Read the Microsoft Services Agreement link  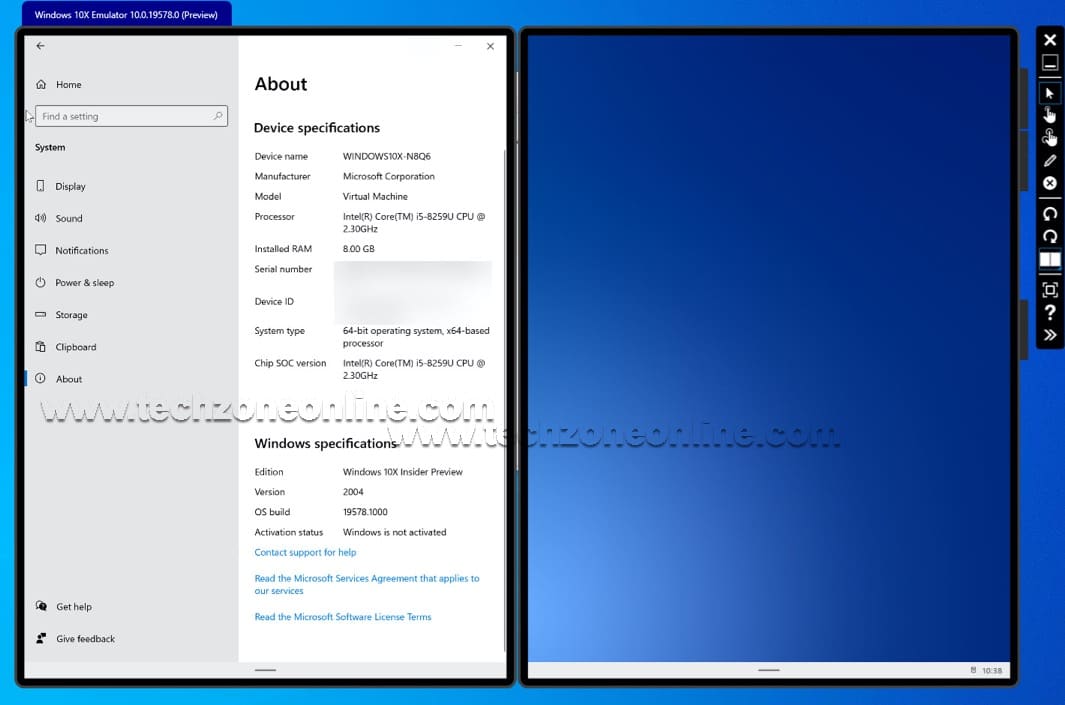tap(367, 585)
